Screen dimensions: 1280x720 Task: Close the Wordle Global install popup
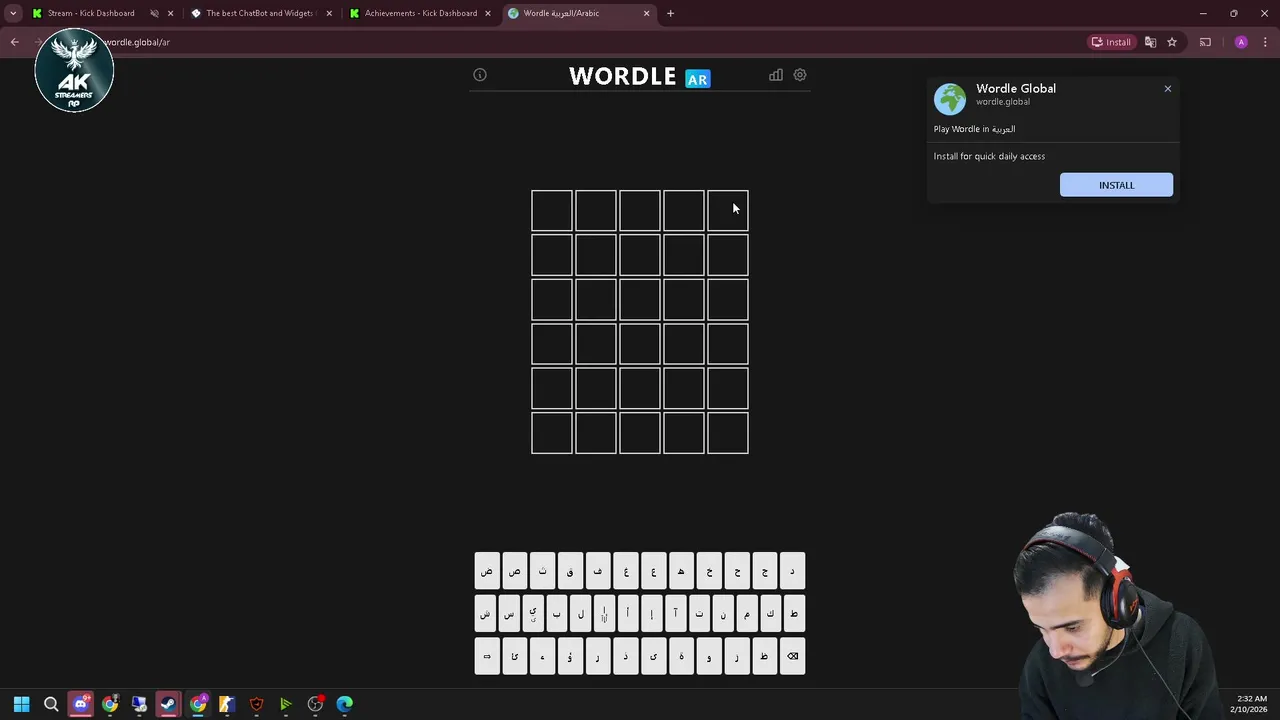1167,89
